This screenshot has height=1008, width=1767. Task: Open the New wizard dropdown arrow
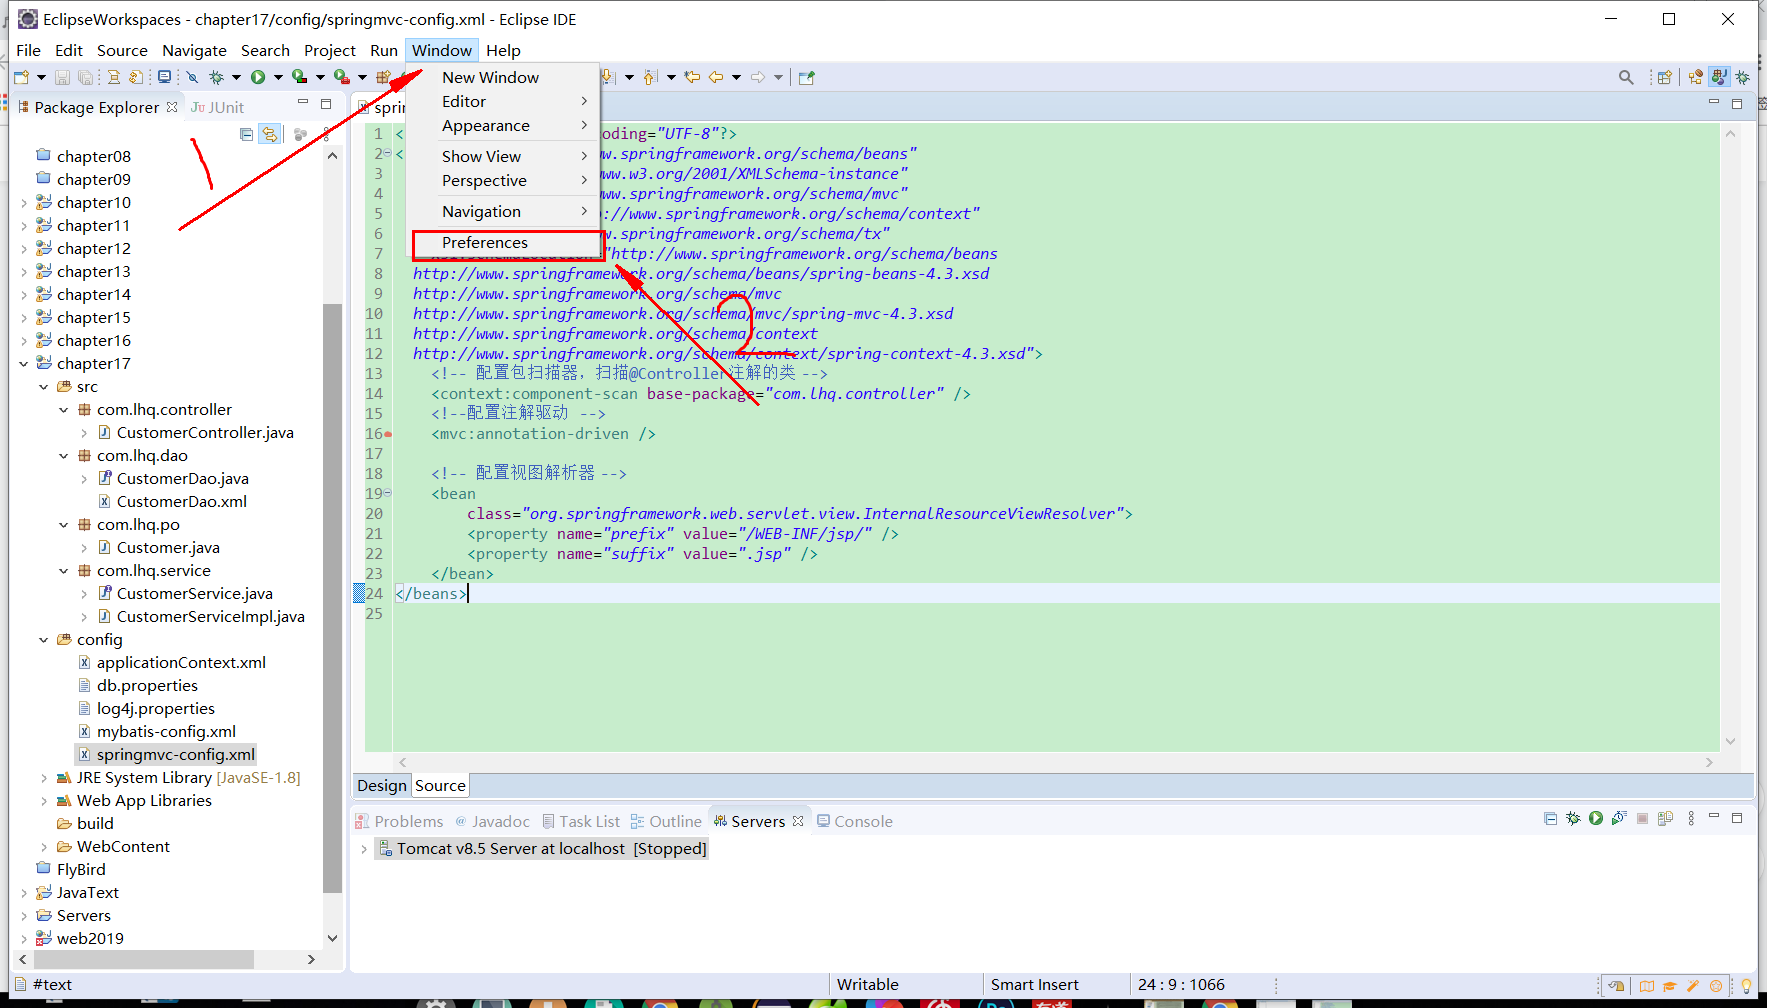[41, 77]
